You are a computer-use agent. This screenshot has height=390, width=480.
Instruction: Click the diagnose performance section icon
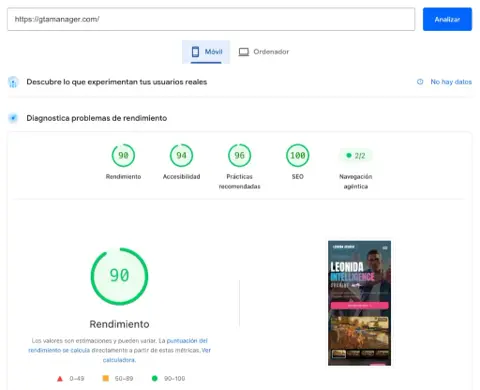[13, 118]
